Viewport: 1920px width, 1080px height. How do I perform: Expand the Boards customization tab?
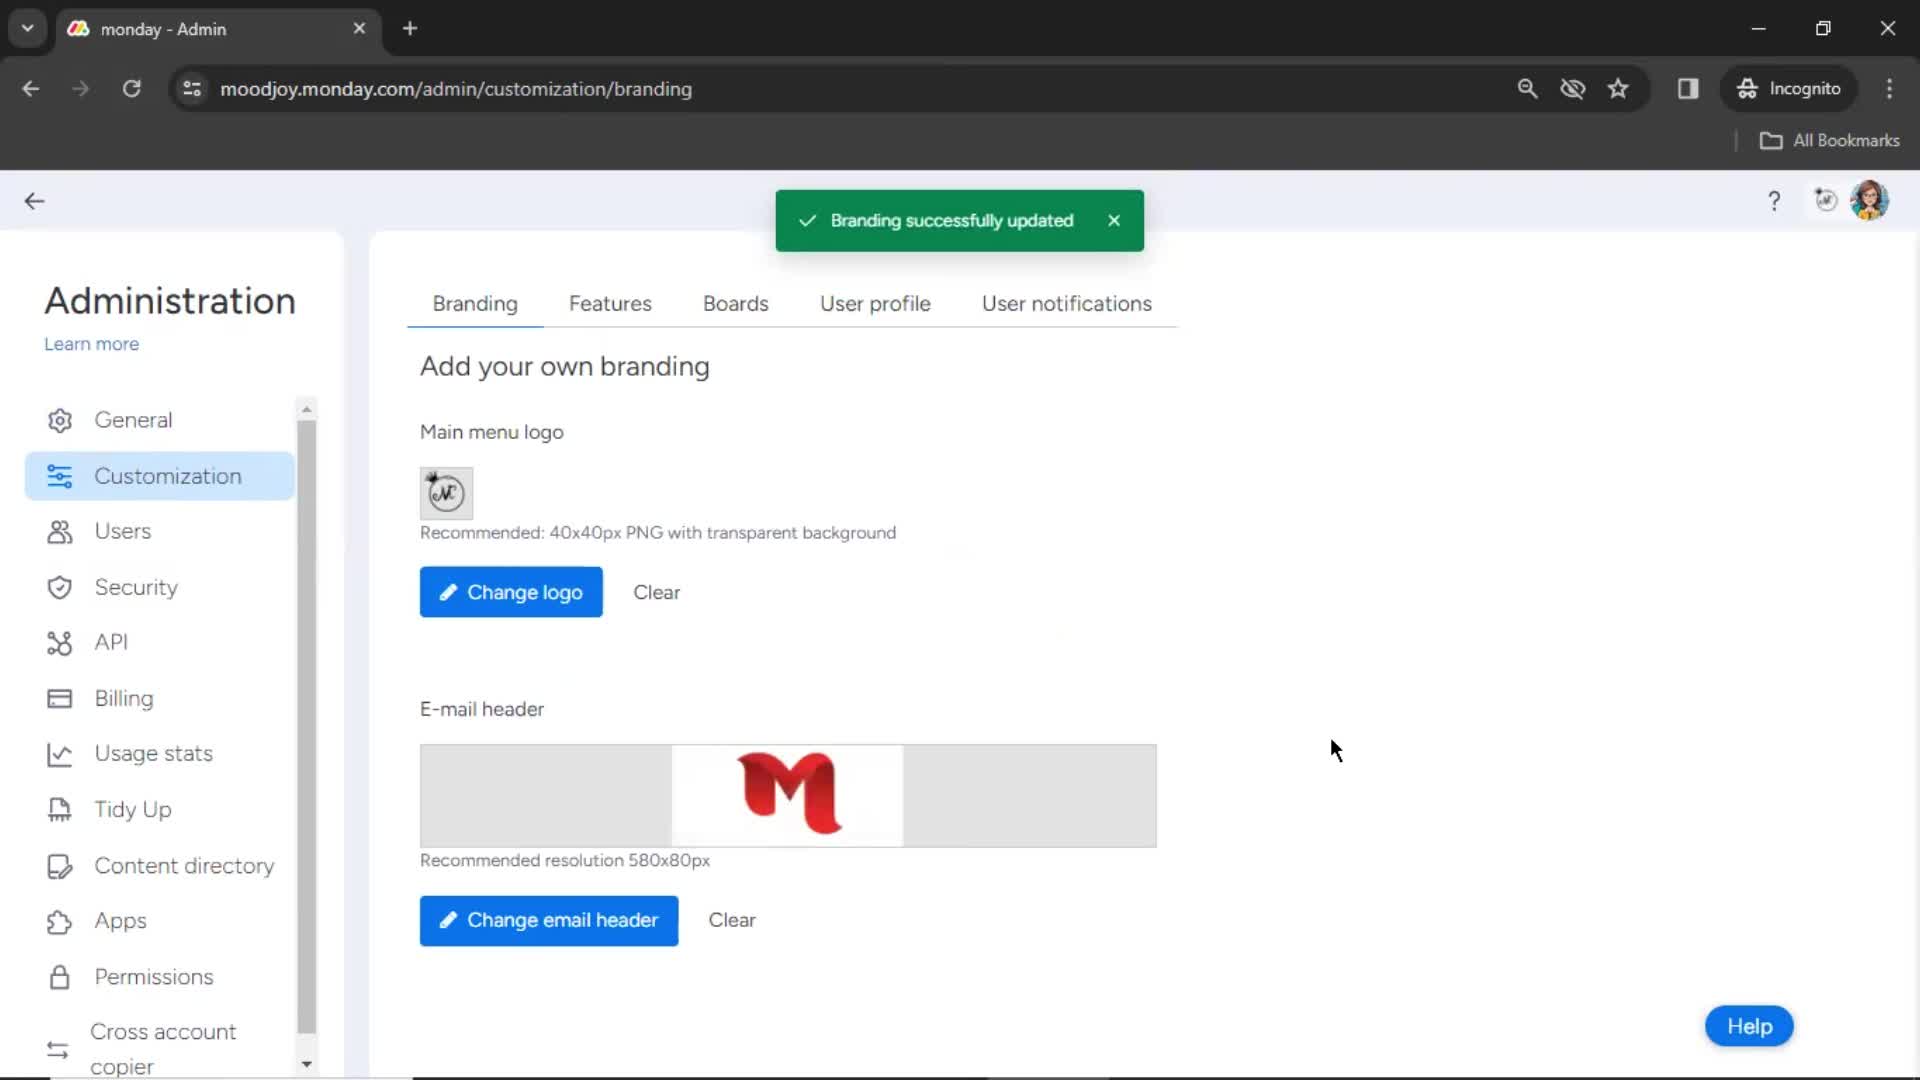(x=736, y=303)
